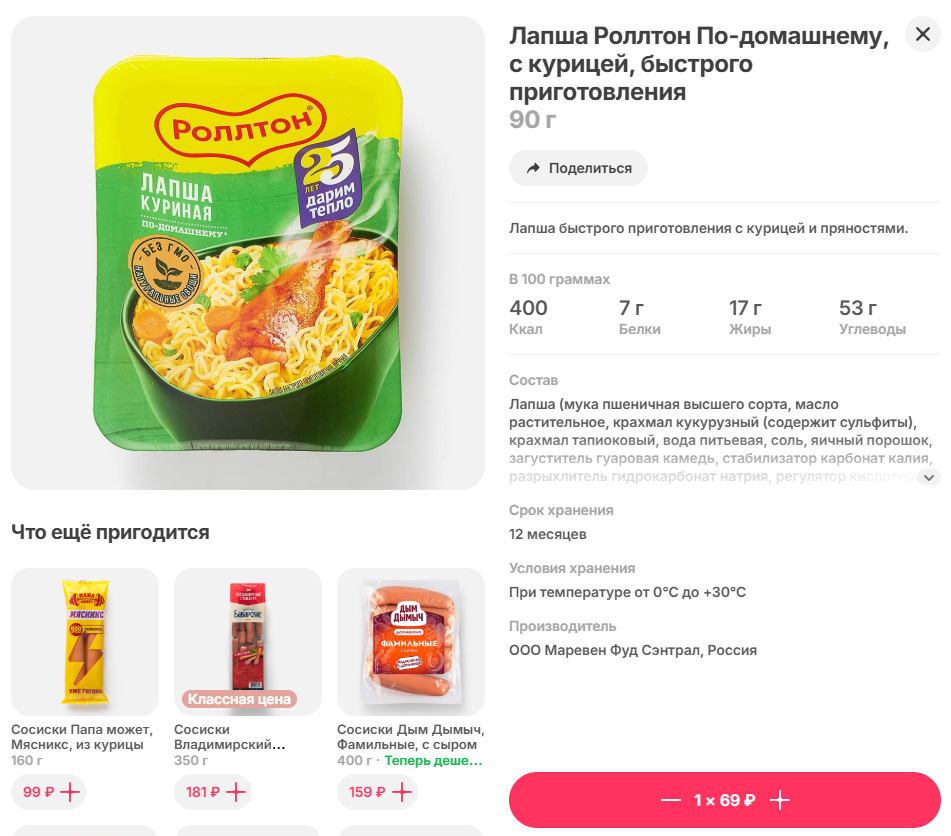Expand the full Состав ingredients list
951x836 pixels.
pos(929,478)
